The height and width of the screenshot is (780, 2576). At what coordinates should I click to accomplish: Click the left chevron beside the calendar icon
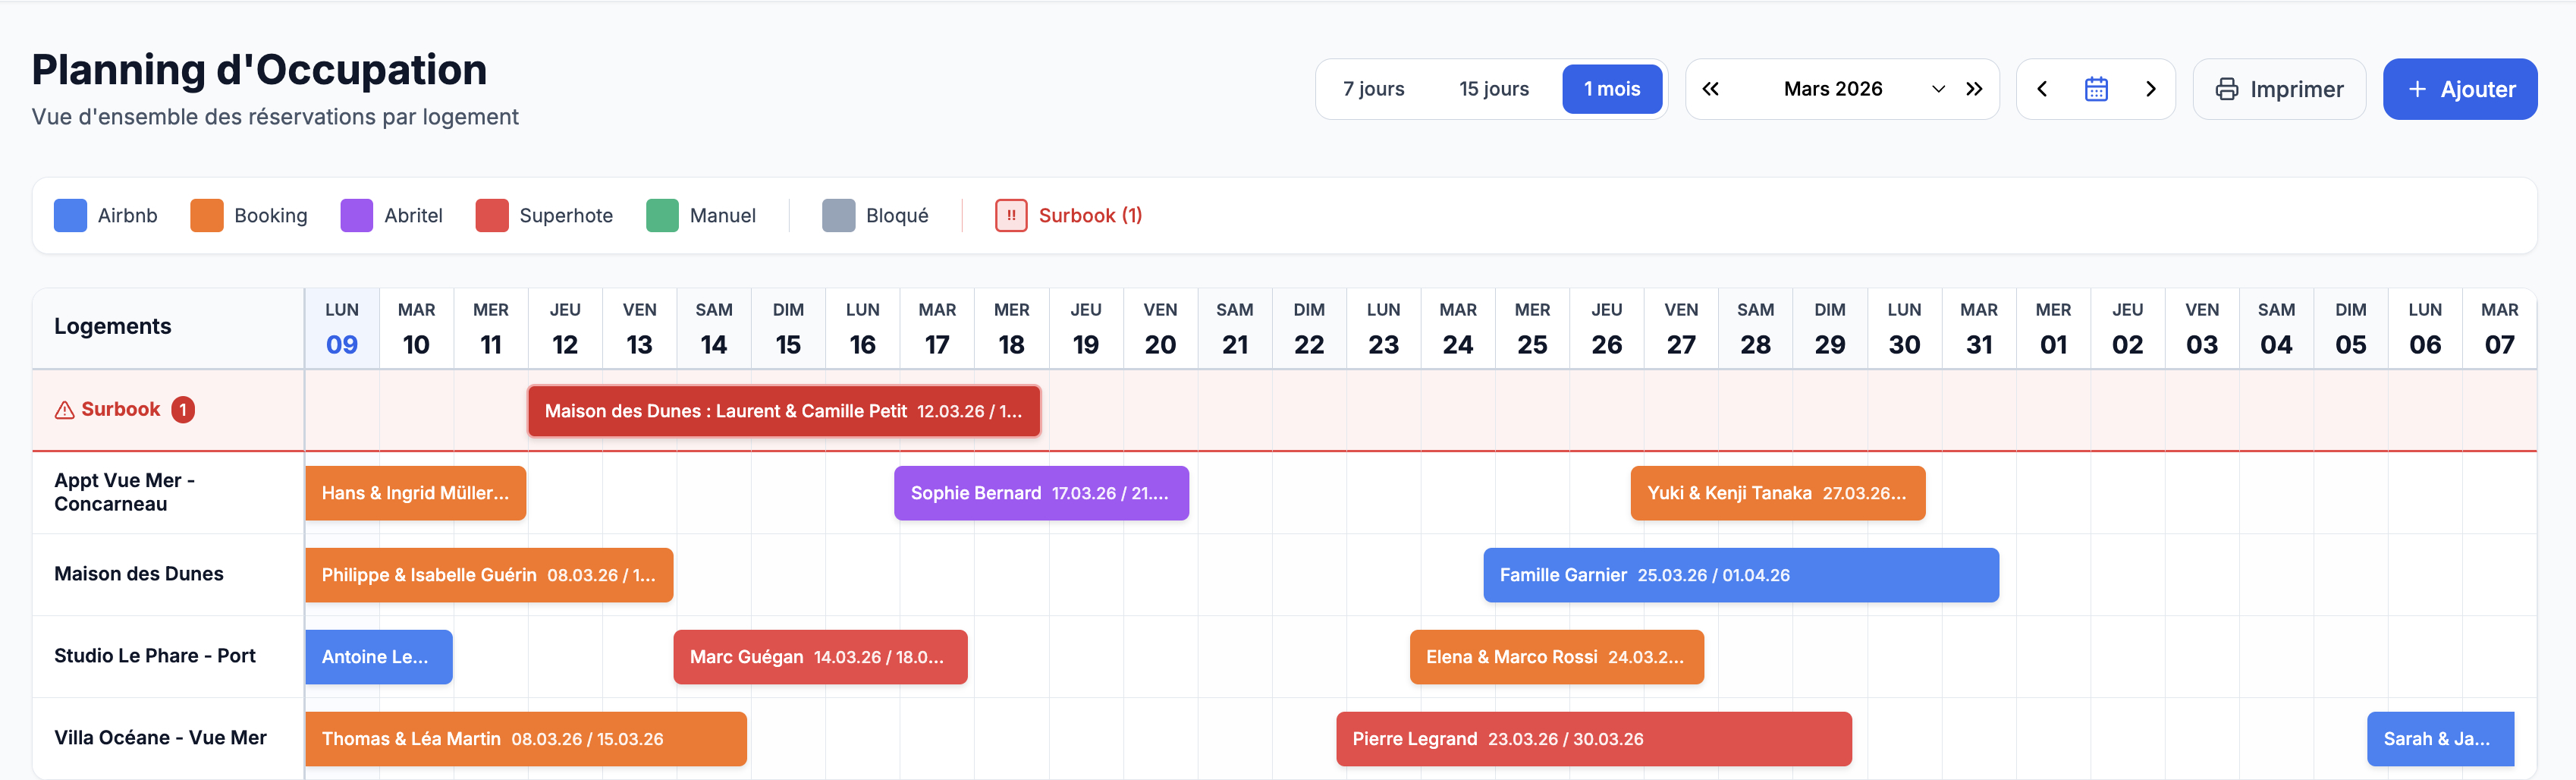click(2042, 89)
